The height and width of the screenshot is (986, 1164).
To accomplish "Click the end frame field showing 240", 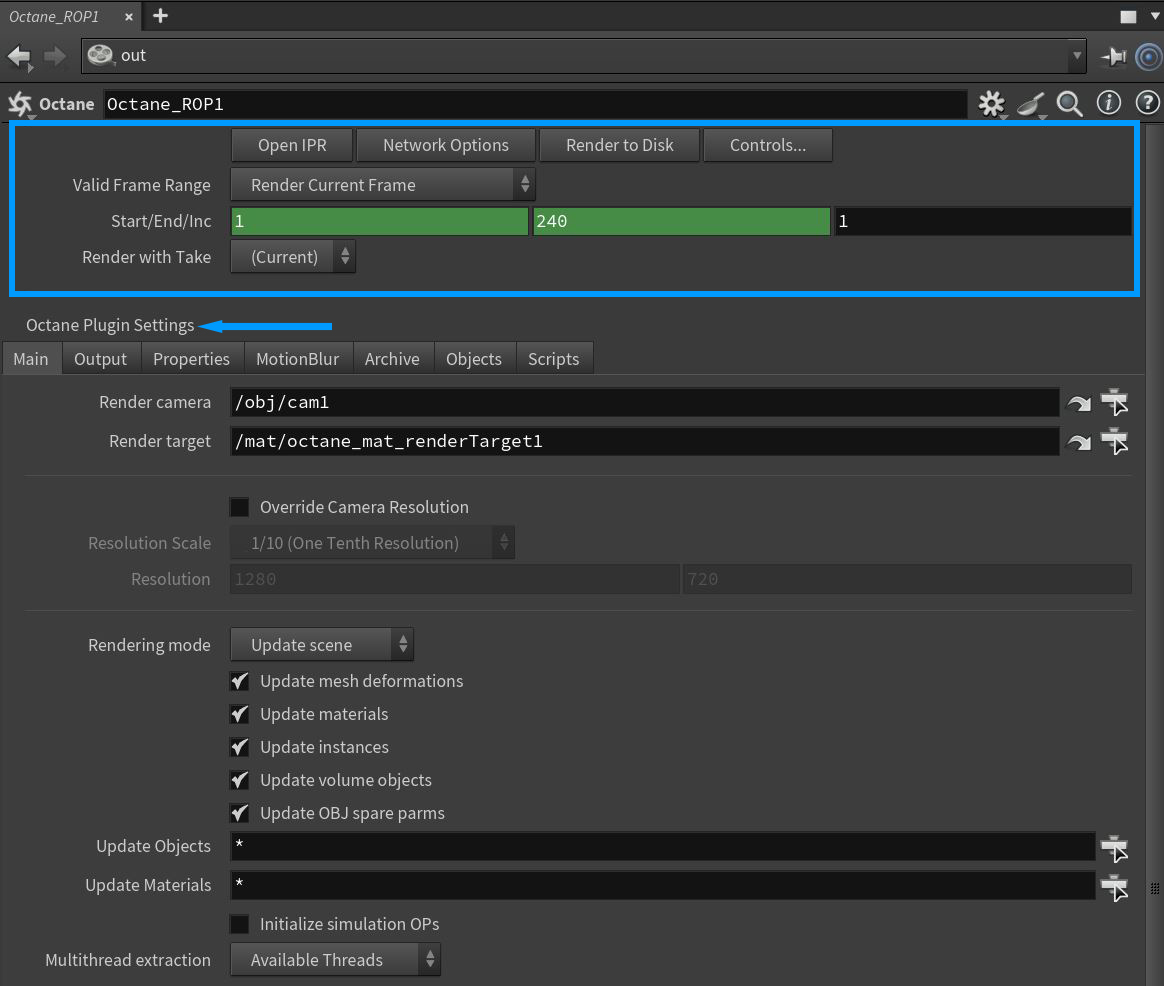I will click(680, 221).
